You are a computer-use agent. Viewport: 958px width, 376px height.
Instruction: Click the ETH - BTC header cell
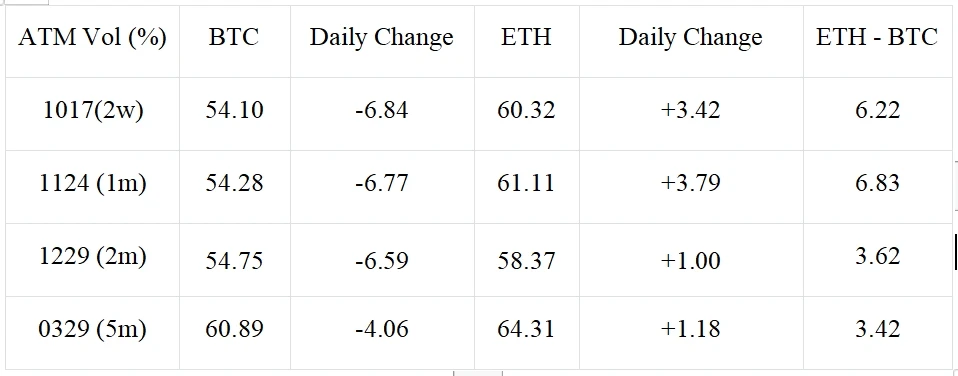tap(877, 41)
